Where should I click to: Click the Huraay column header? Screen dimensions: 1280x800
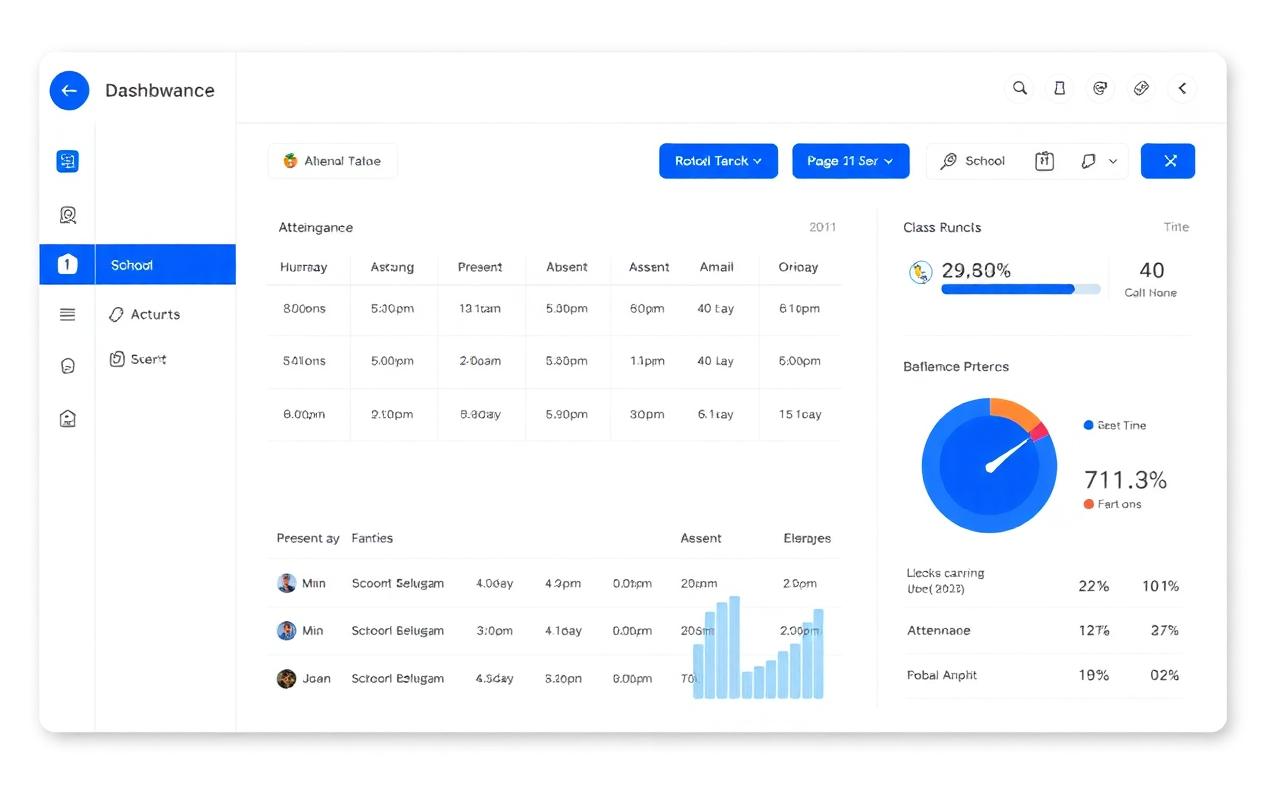click(x=303, y=267)
